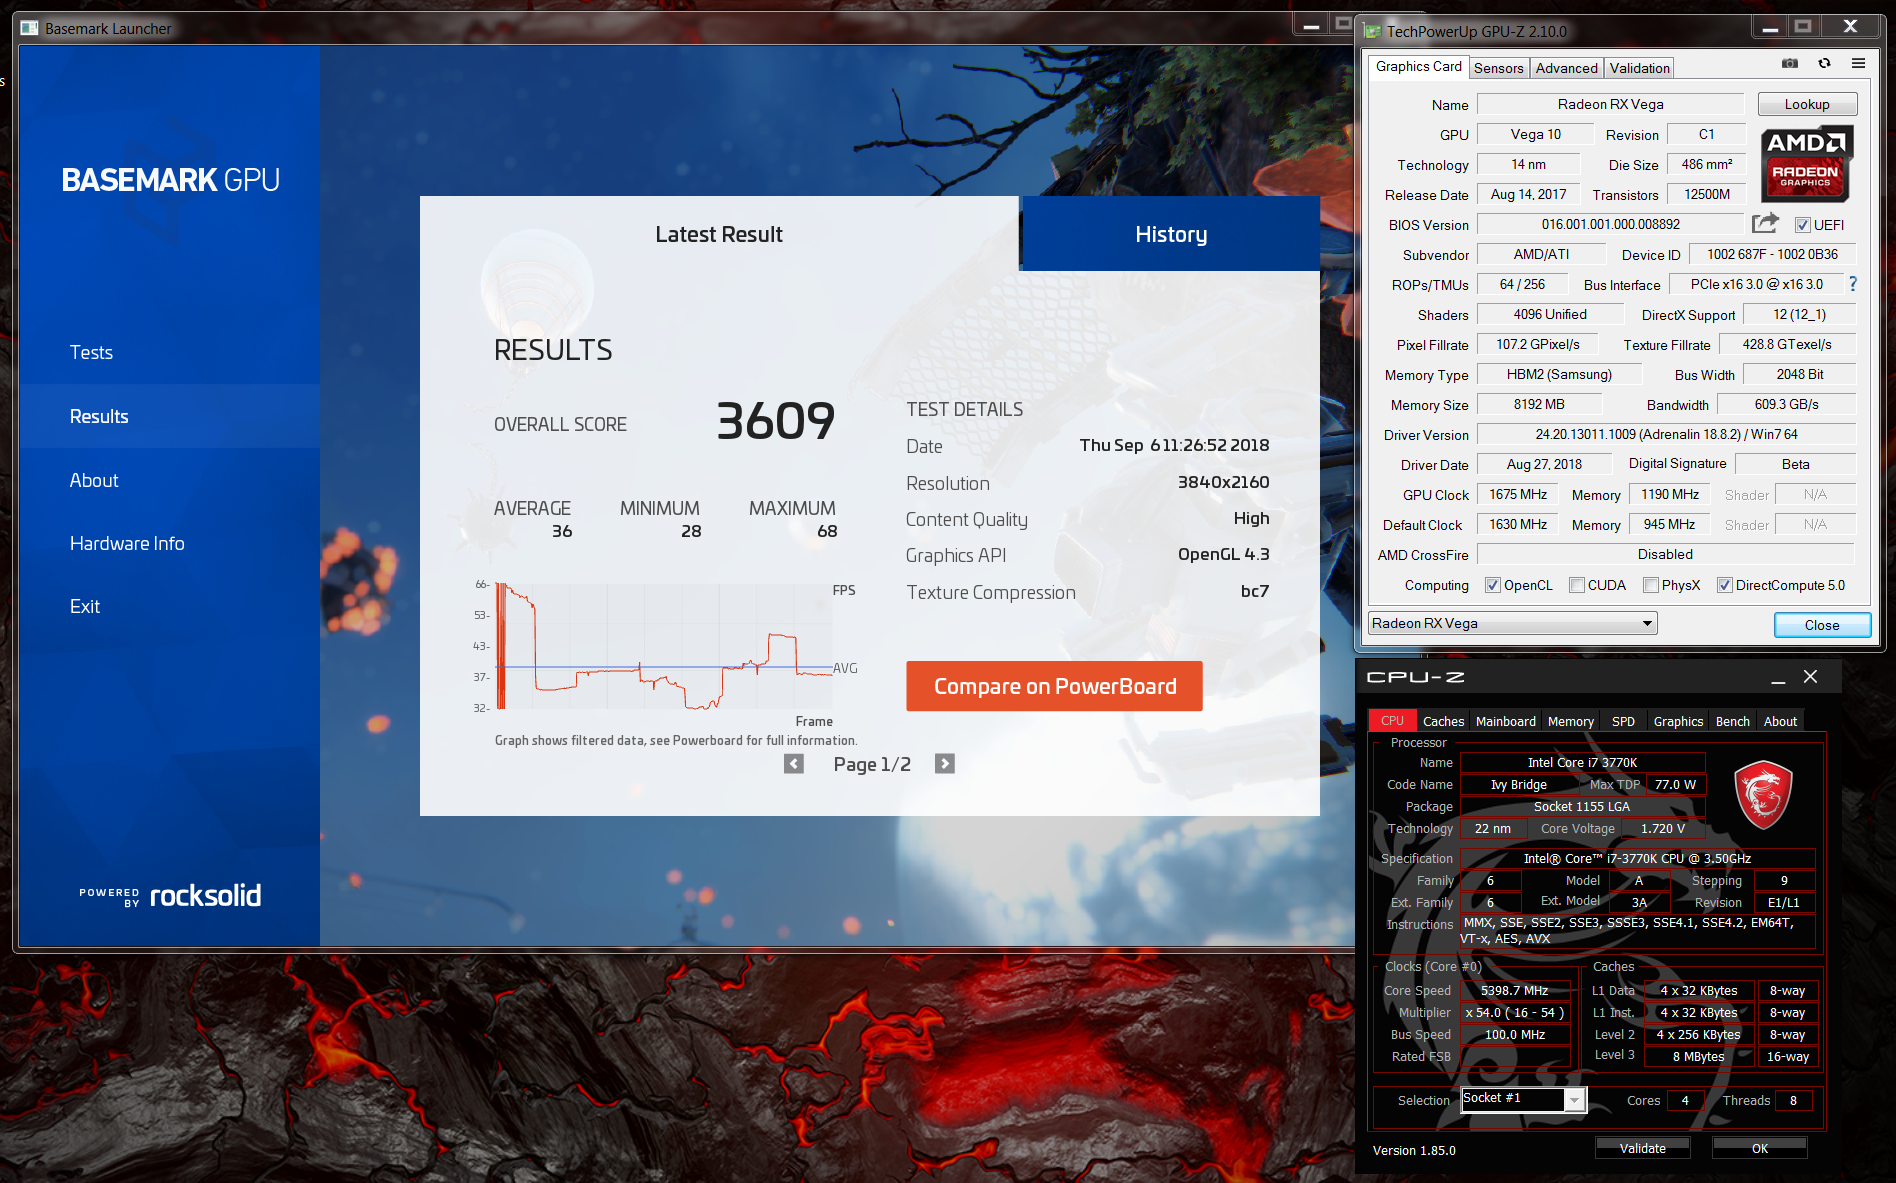Click the CPU-Z Validate button
This screenshot has width=1896, height=1183.
pyautogui.click(x=1642, y=1148)
